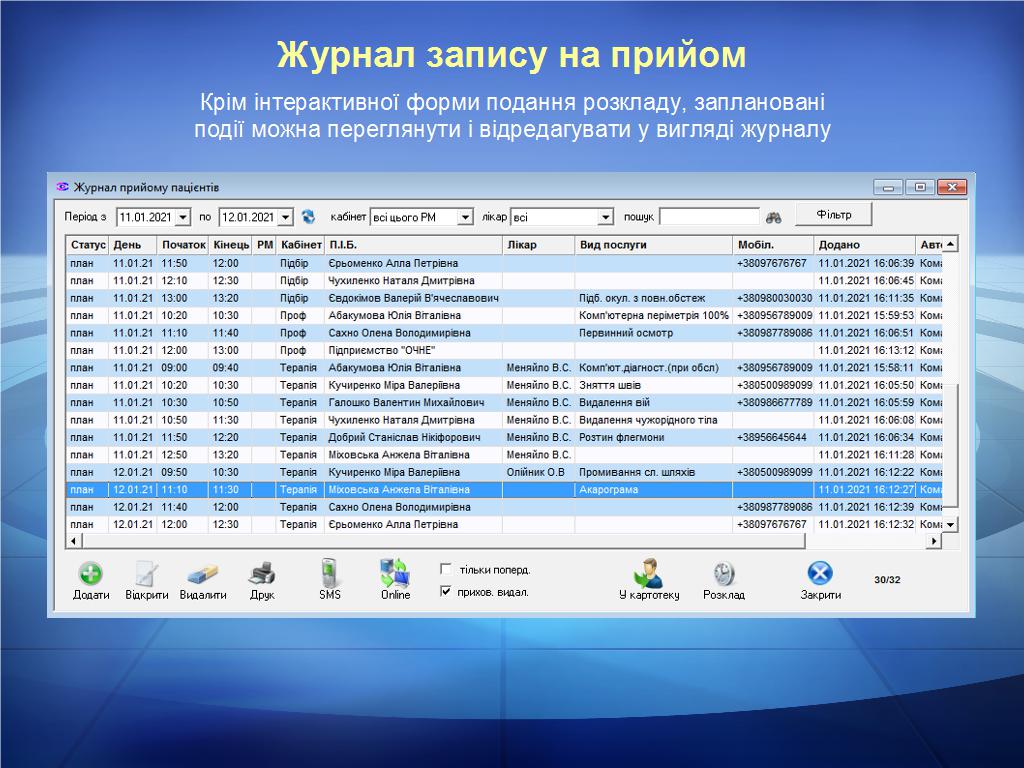The image size is (1024, 768).
Task: Click the green Додати (Add) icon
Action: click(x=91, y=574)
